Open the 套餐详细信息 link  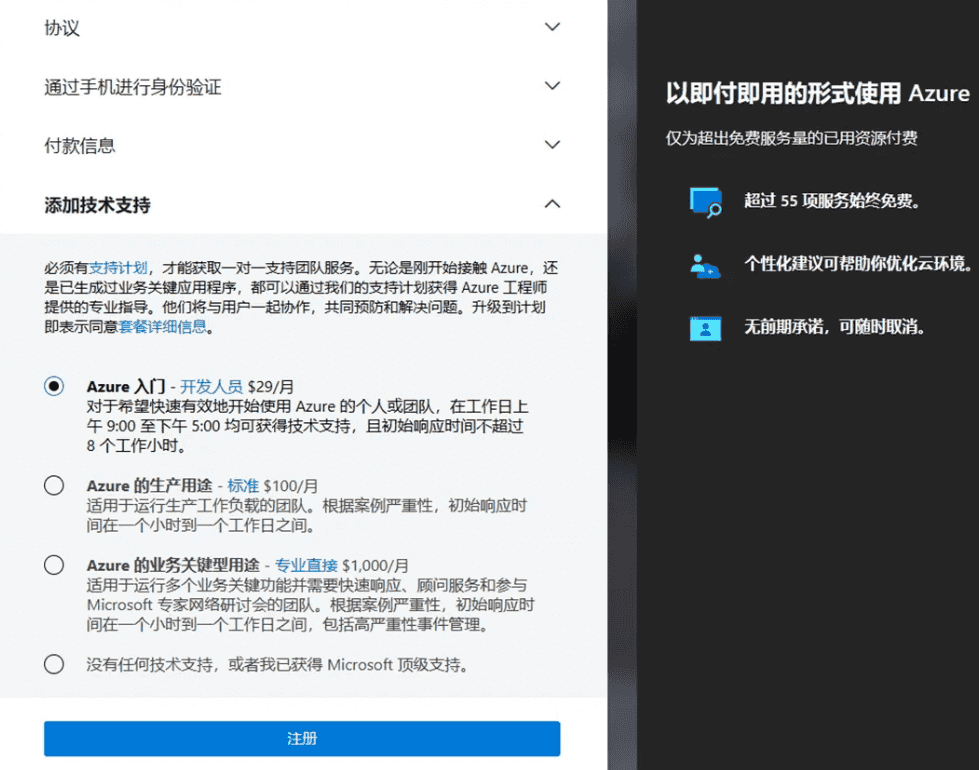[x=162, y=327]
